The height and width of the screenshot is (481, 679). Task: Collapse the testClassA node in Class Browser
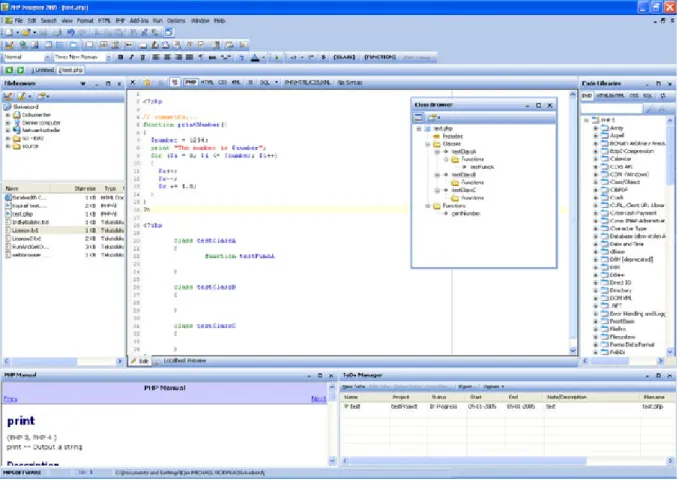437,152
